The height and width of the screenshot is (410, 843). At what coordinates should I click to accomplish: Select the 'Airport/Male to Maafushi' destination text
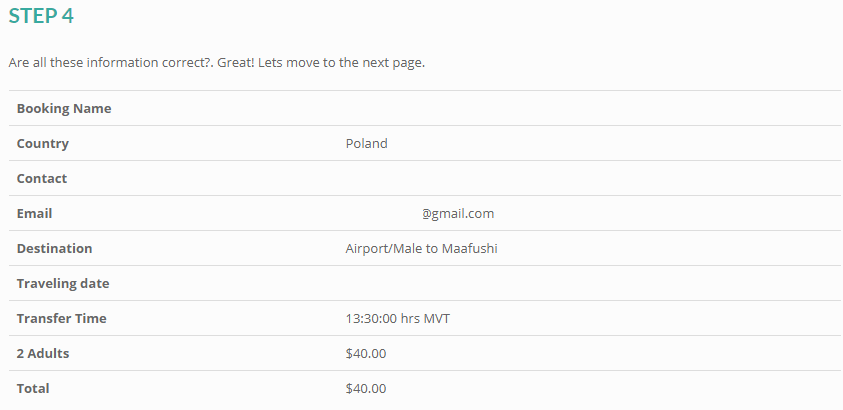point(421,248)
